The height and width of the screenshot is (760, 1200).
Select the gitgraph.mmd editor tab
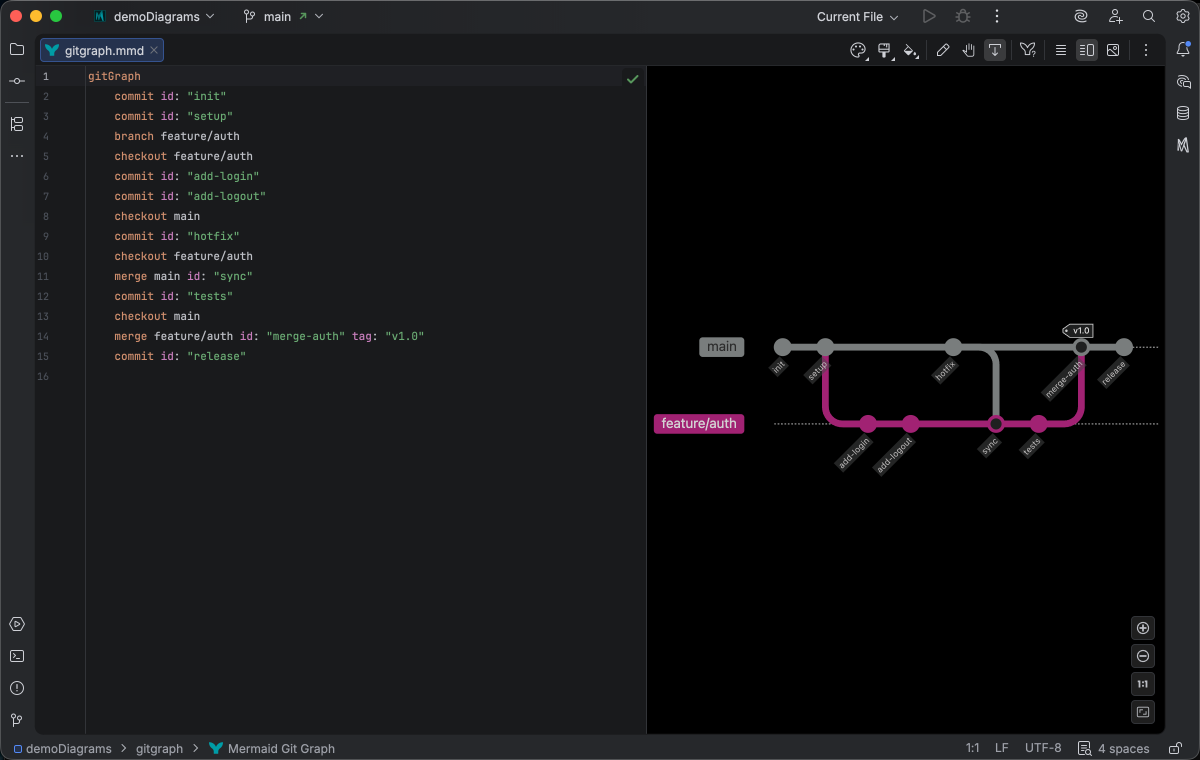coord(101,50)
